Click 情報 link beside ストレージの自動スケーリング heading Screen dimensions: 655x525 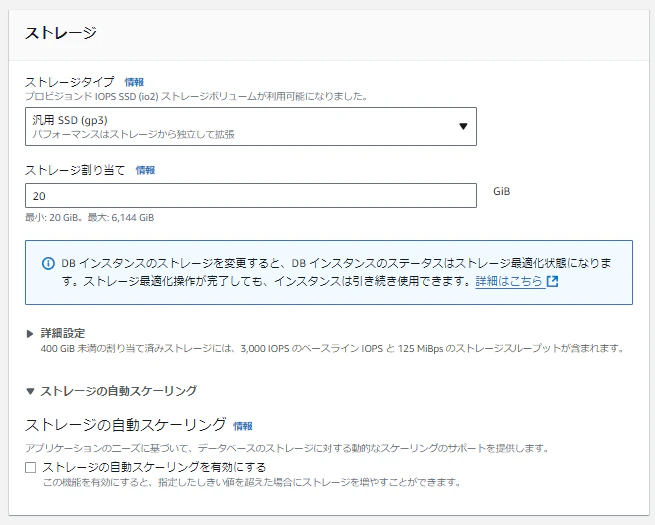coord(243,426)
